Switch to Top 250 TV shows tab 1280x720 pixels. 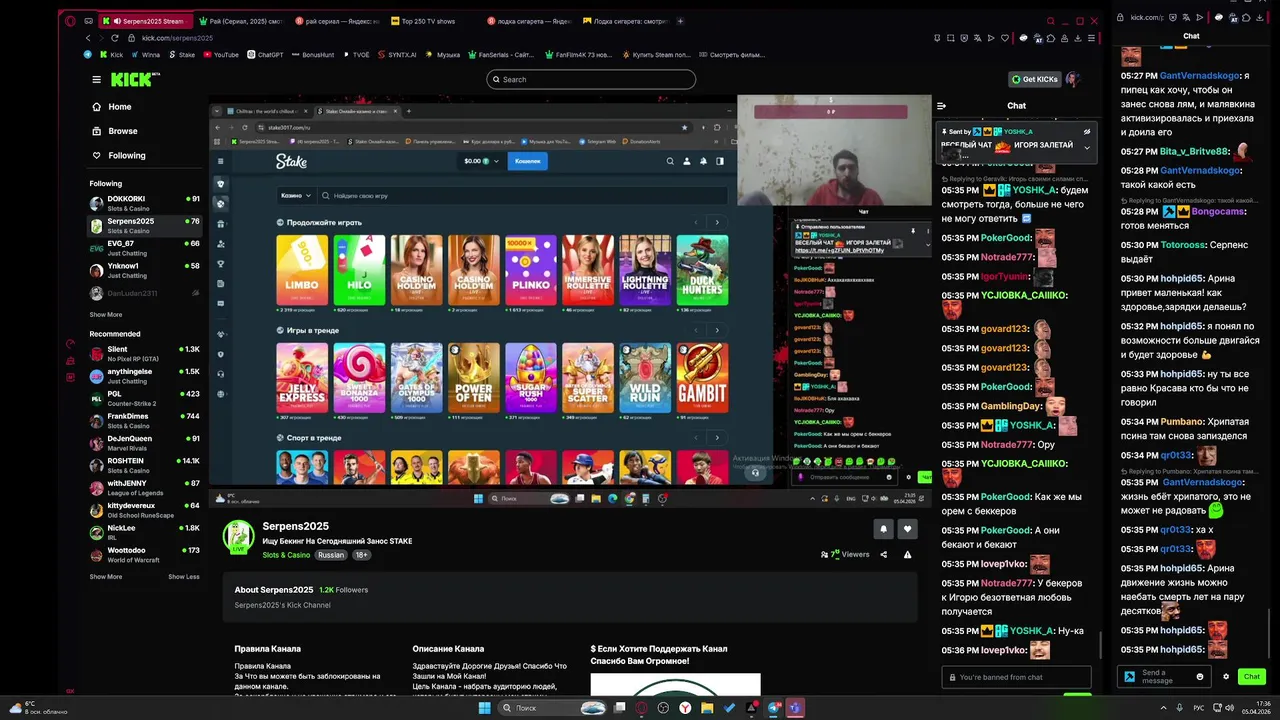[x=427, y=21]
